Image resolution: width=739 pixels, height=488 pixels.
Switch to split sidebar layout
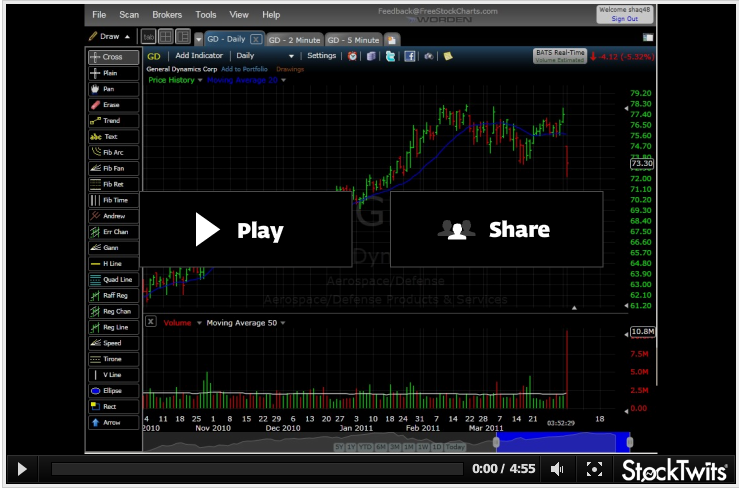[182, 37]
